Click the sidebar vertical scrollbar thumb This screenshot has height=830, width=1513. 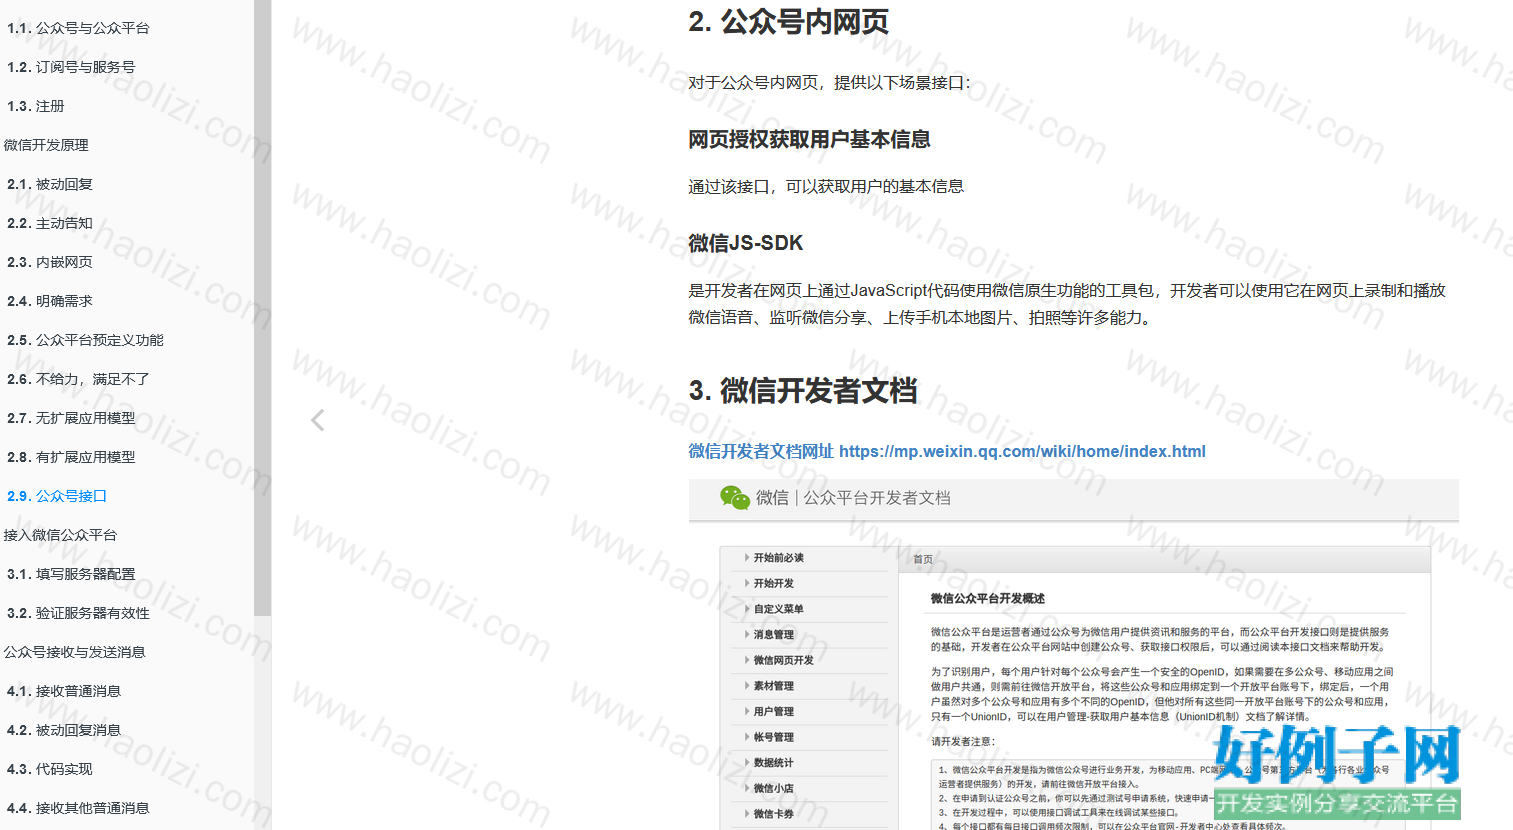tap(262, 308)
